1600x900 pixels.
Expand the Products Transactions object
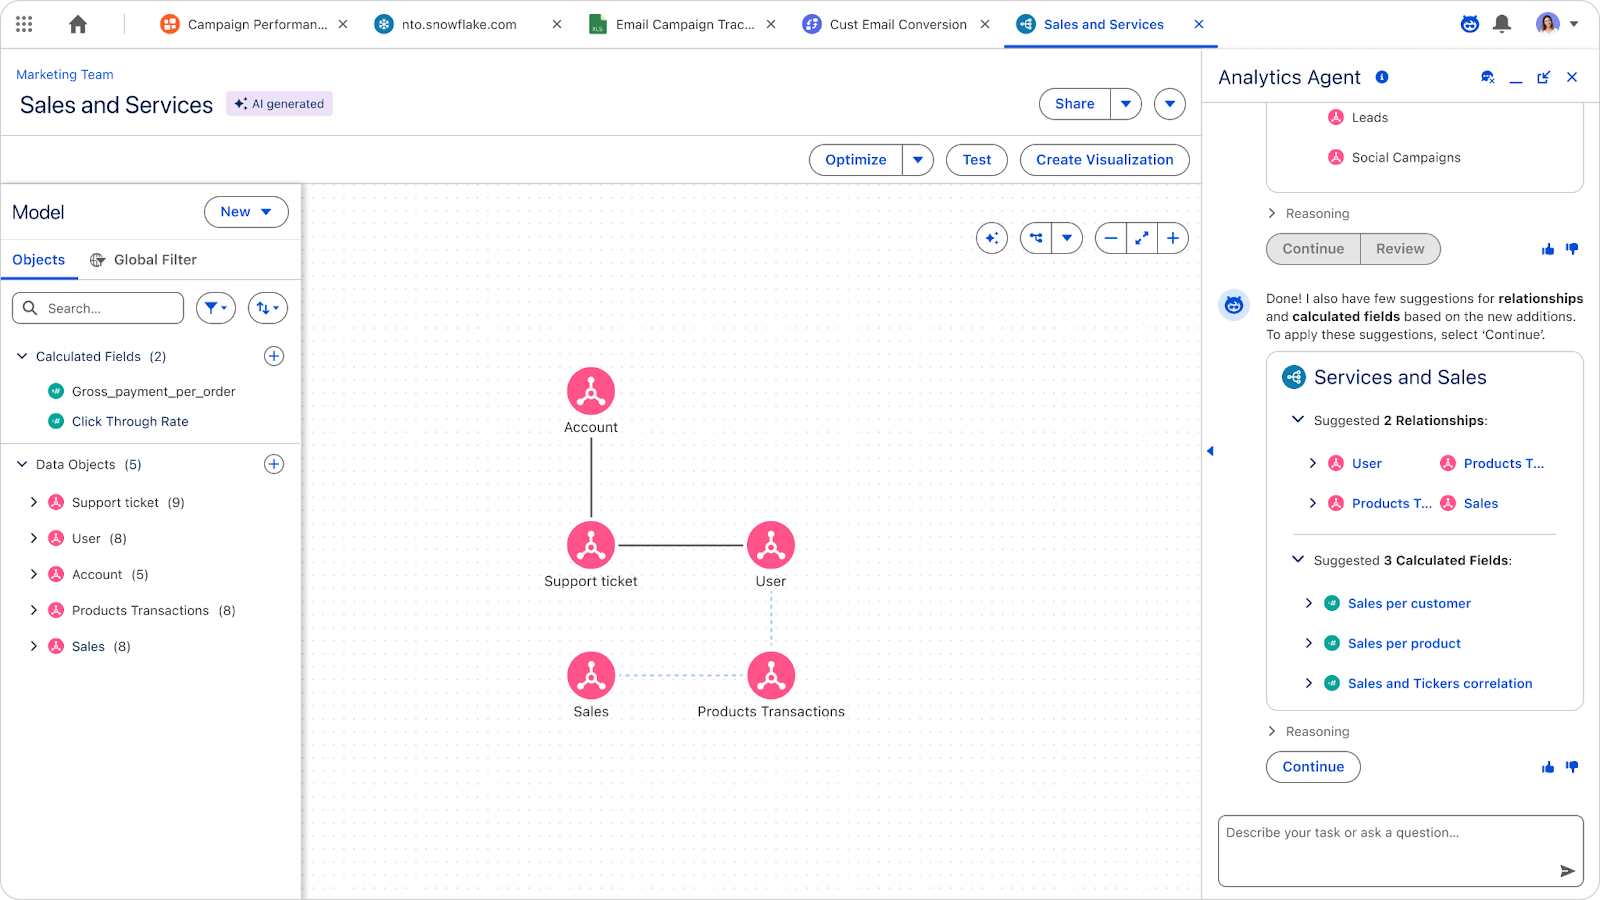pyautogui.click(x=34, y=610)
